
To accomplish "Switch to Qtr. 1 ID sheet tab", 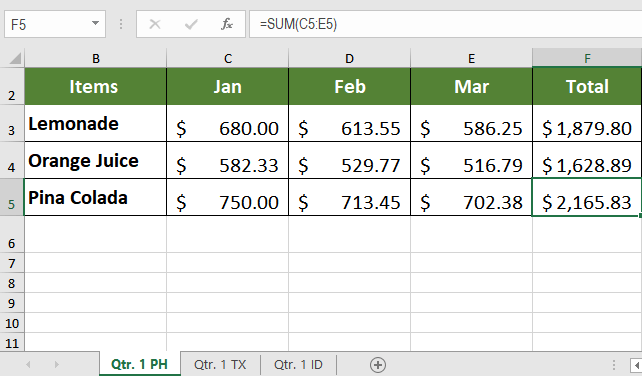I will (x=298, y=364).
